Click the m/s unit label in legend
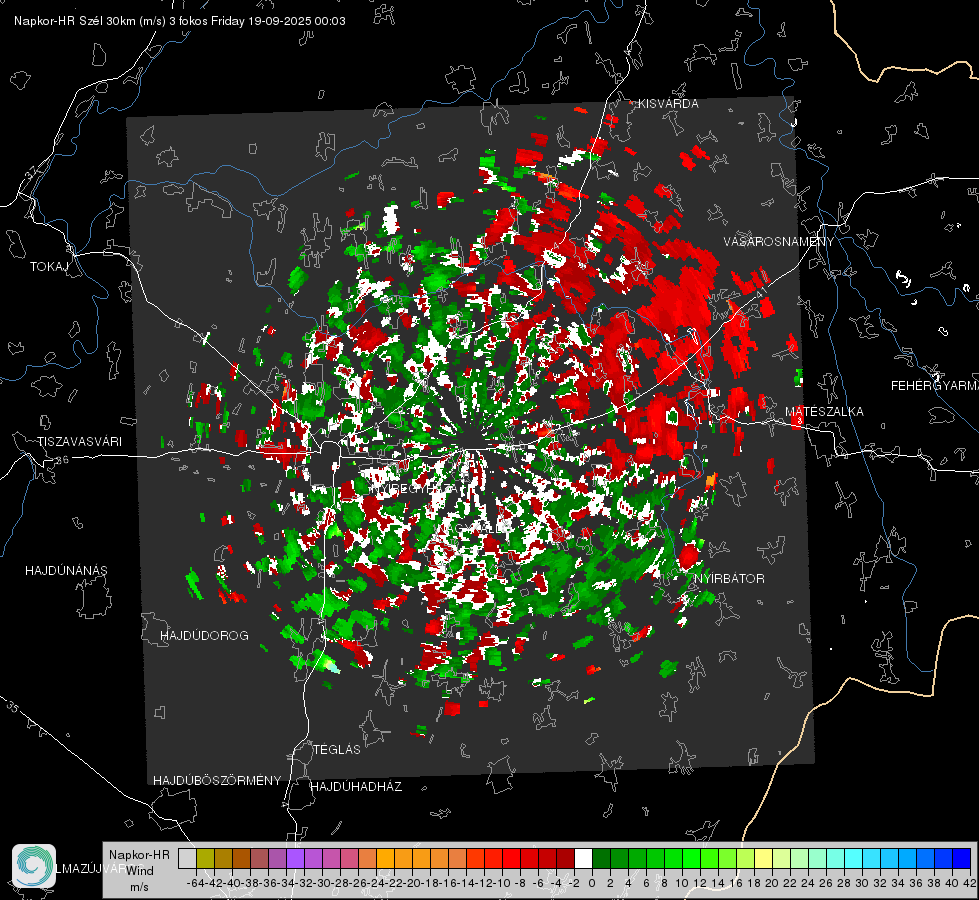 (139, 887)
